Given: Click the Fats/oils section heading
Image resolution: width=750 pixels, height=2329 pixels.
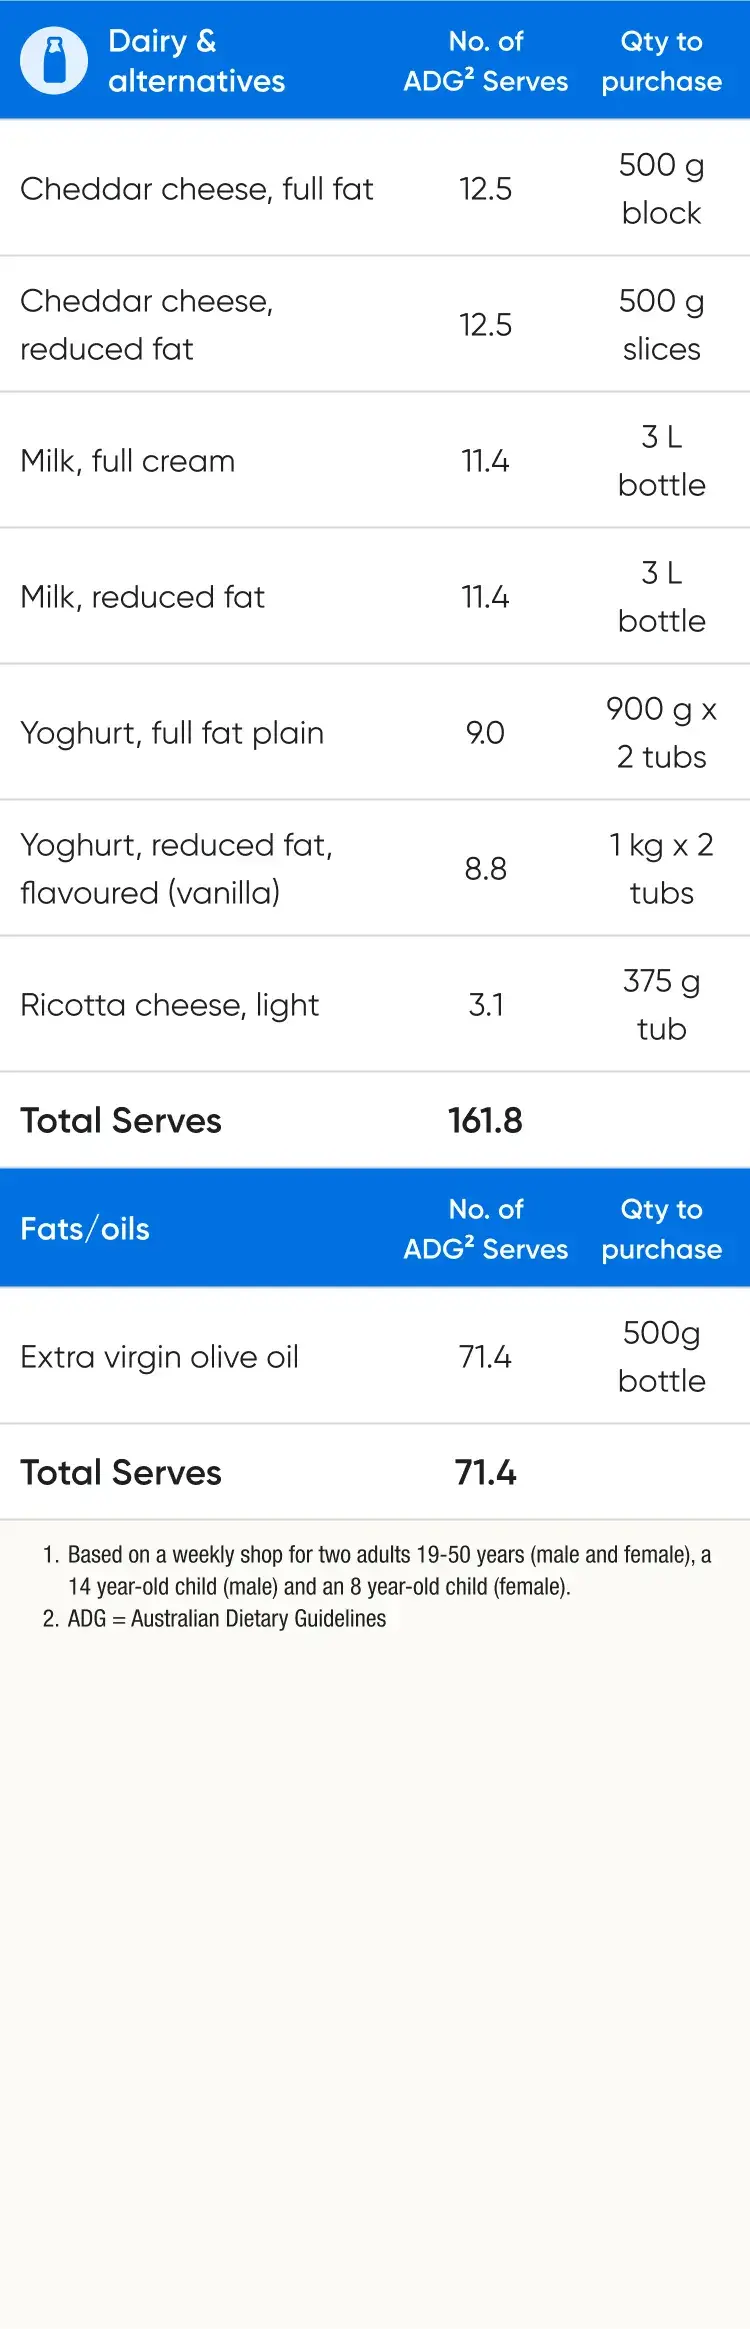Looking at the screenshot, I should click(85, 1229).
